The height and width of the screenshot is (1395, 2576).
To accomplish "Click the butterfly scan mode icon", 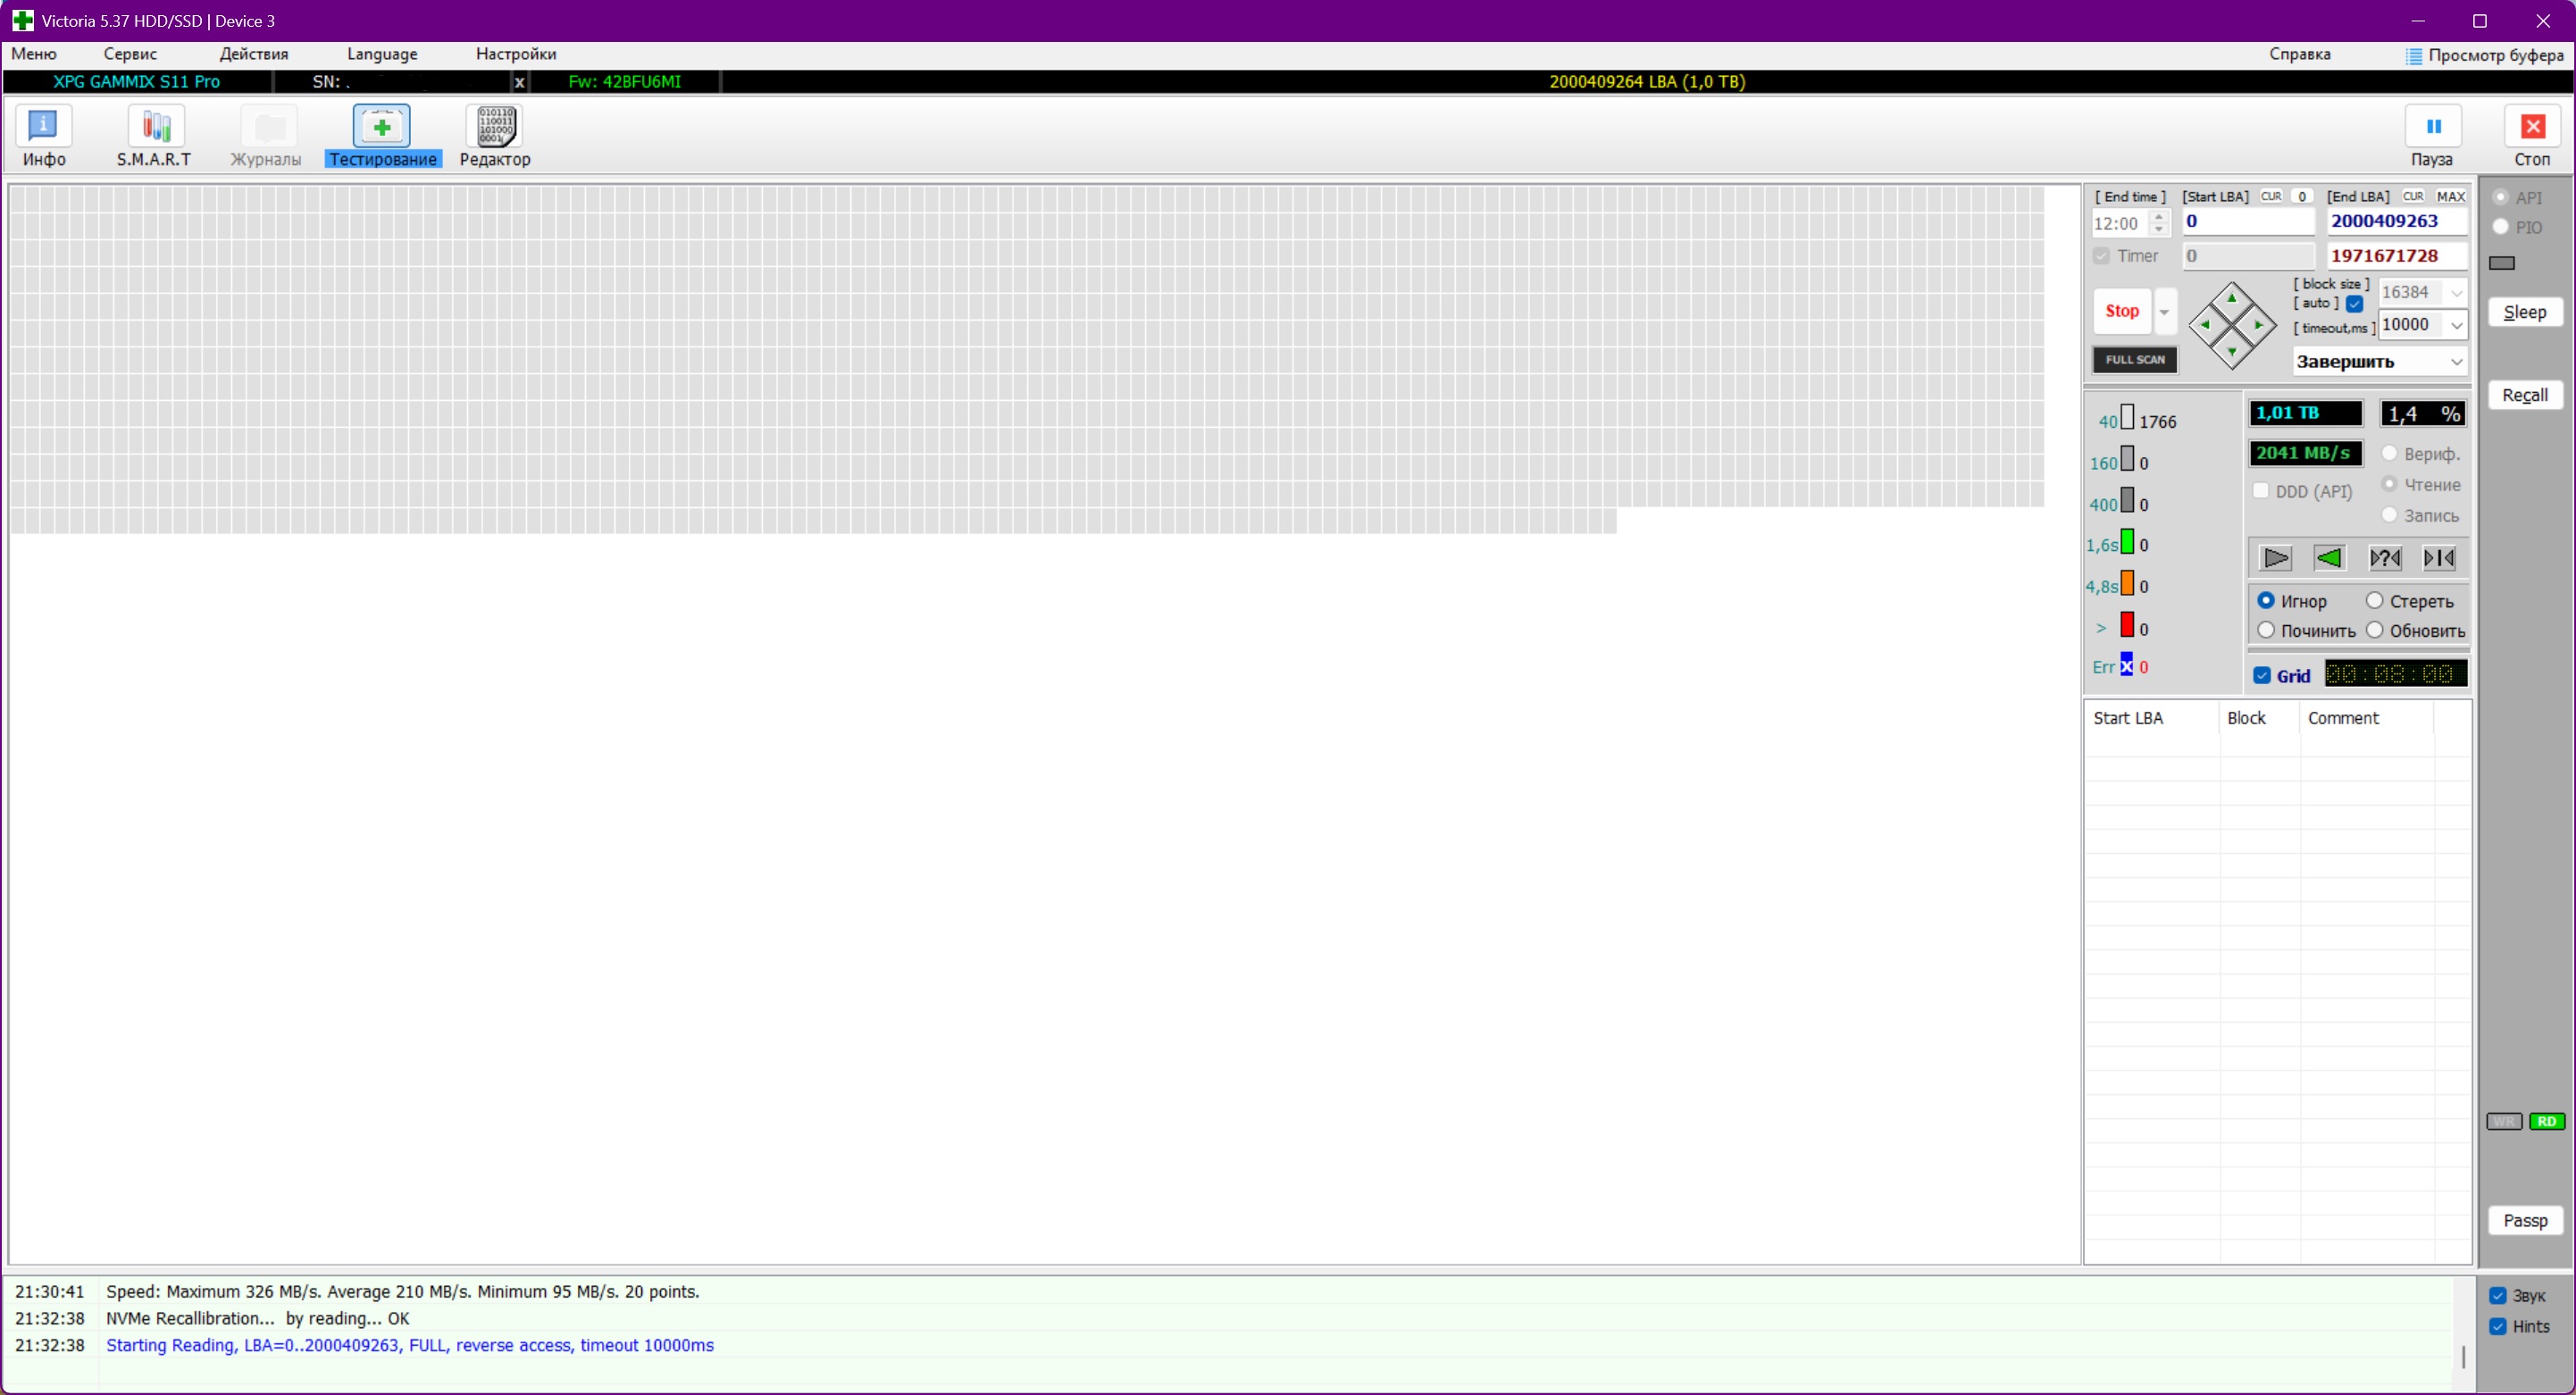I will (2439, 558).
